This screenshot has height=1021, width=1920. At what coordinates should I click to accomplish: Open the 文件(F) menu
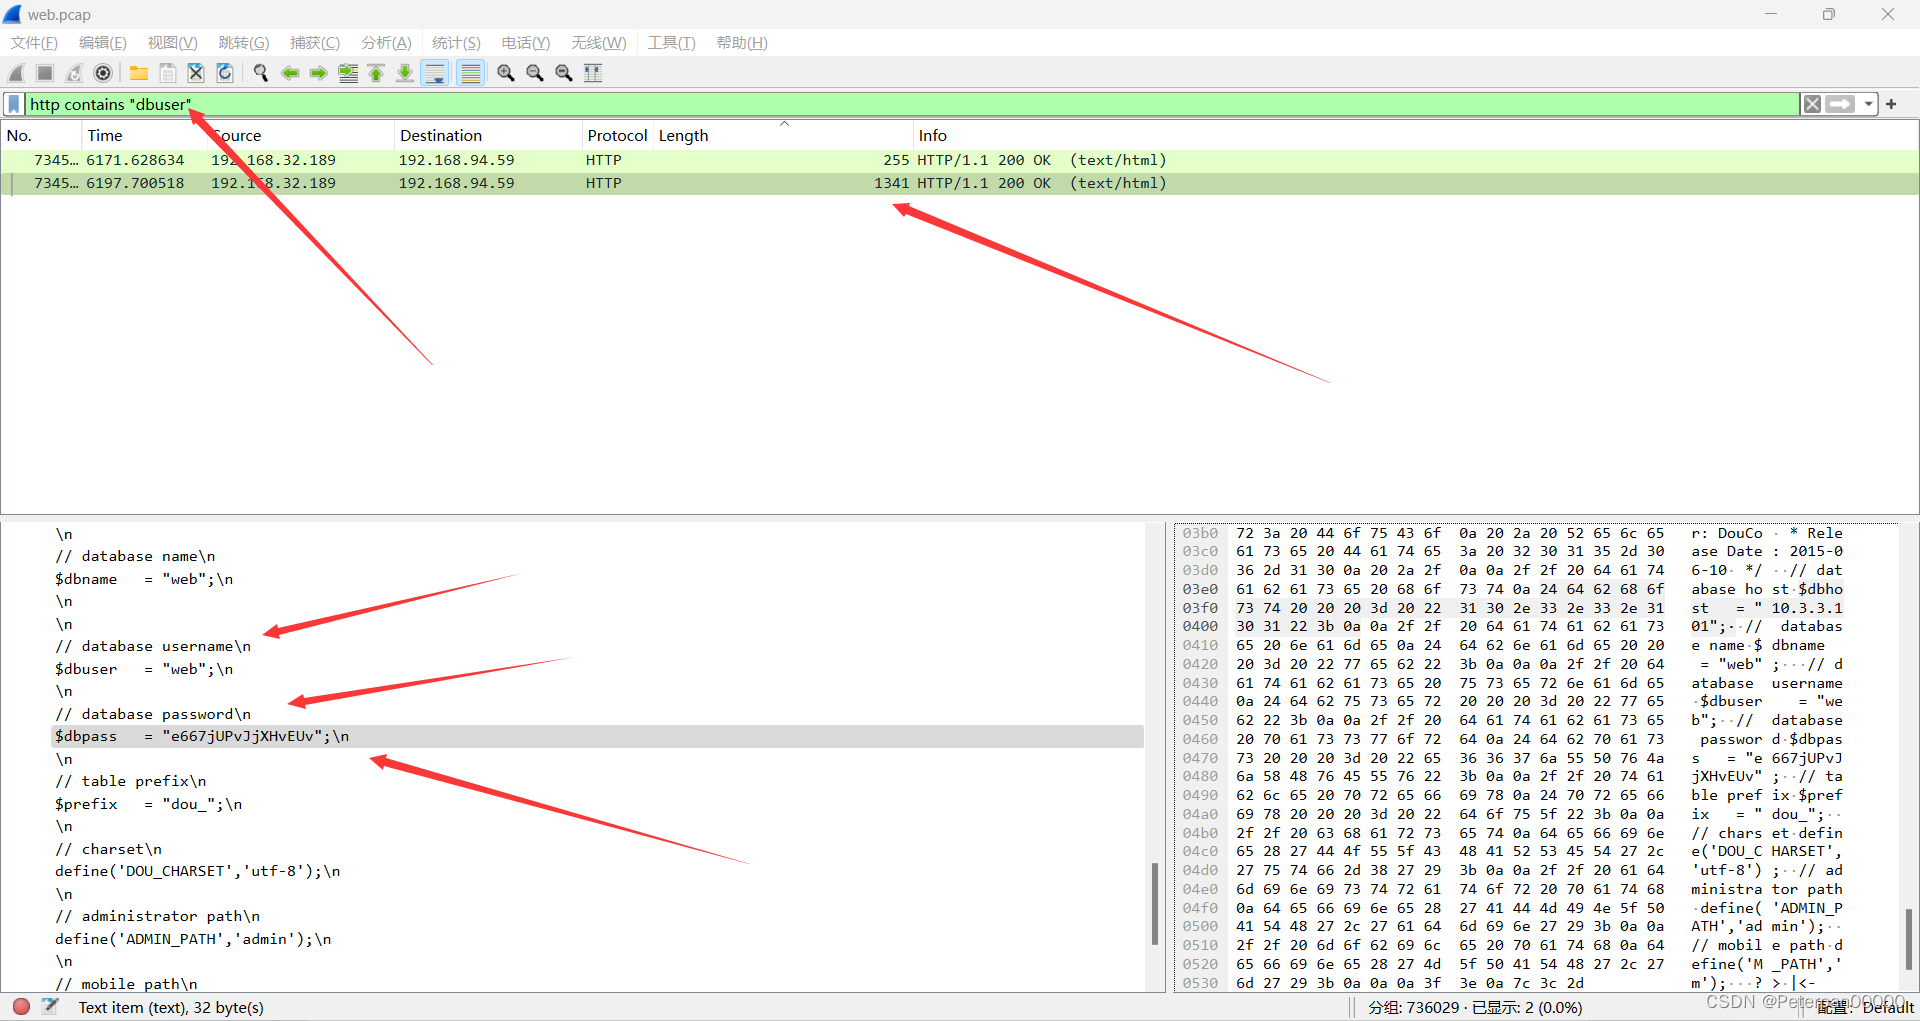34,43
